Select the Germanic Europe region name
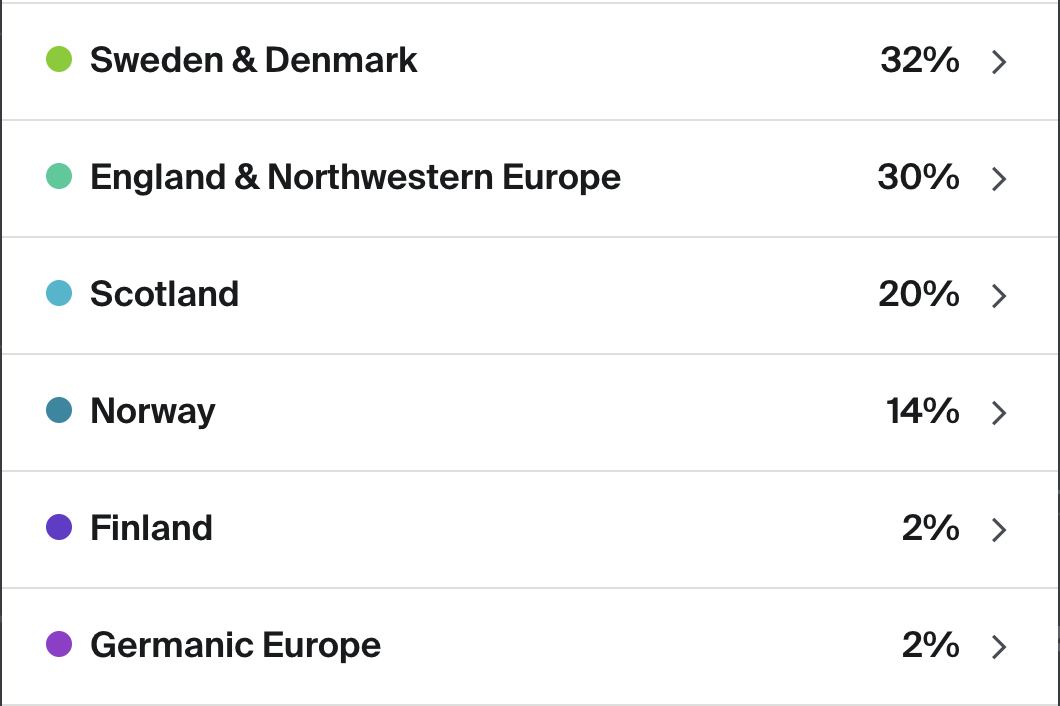The height and width of the screenshot is (706, 1060). (235, 645)
